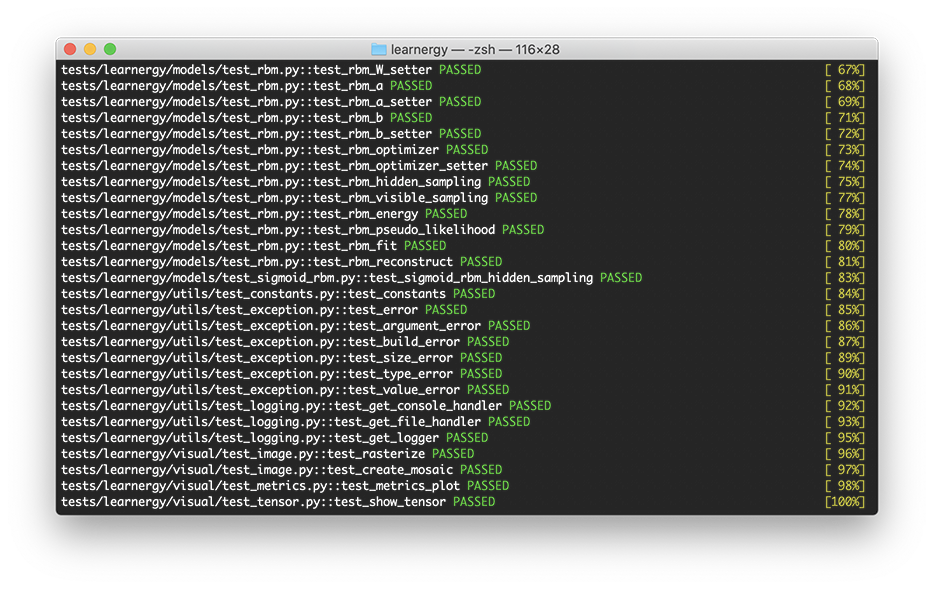
Task: Click the test_rbm_optimizer_setter line
Action: pos(299,166)
